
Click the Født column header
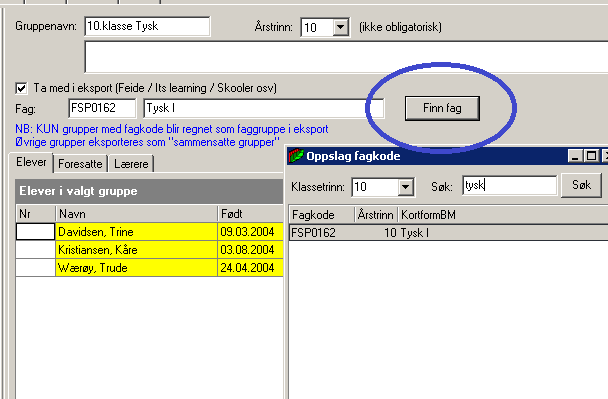(x=250, y=214)
